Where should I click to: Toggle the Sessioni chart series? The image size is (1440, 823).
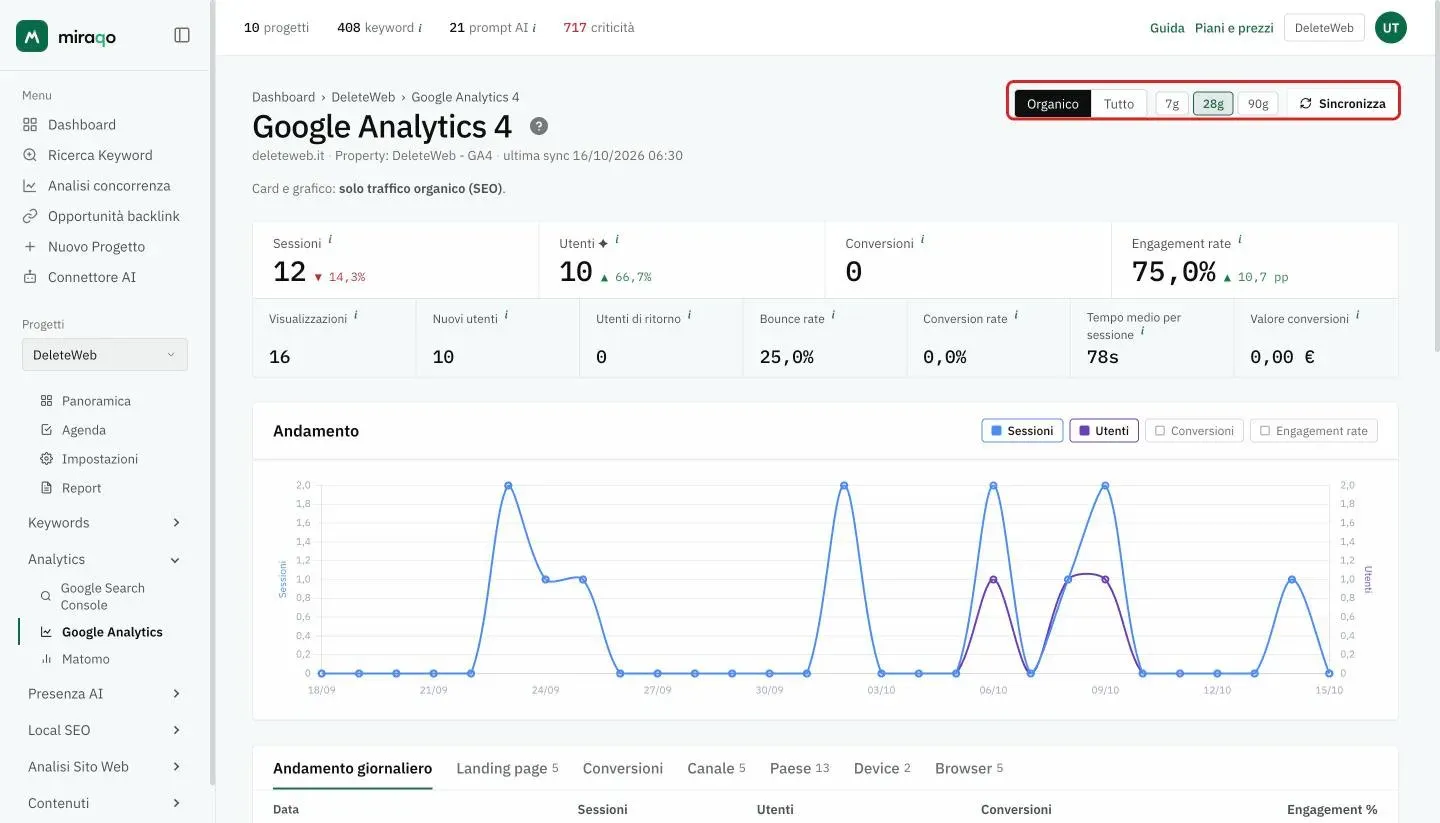[x=1022, y=431]
